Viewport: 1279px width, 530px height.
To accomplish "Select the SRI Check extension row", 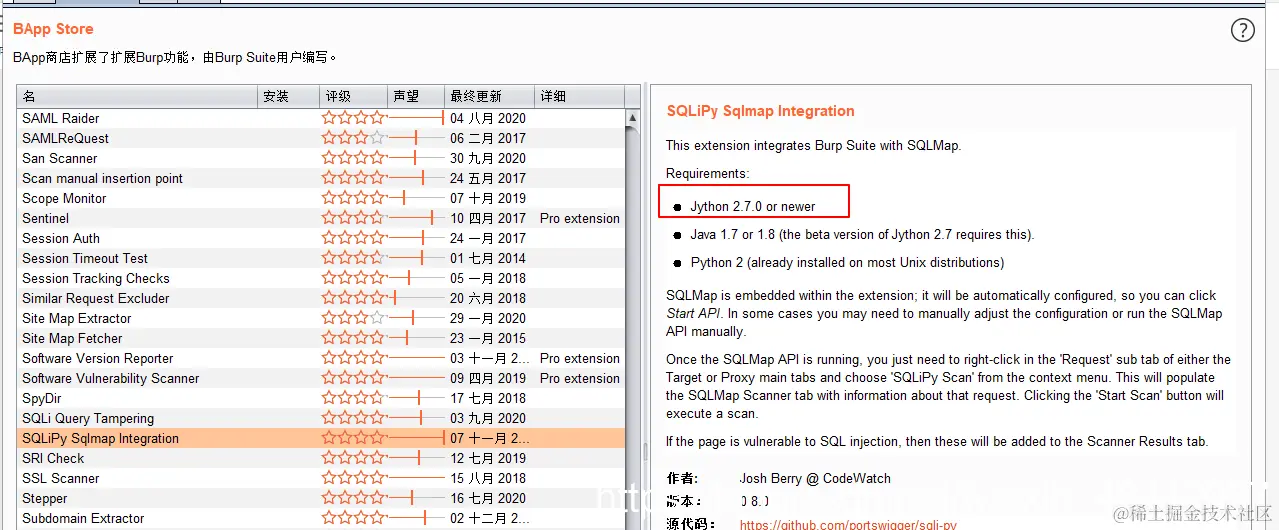I will click(x=321, y=458).
